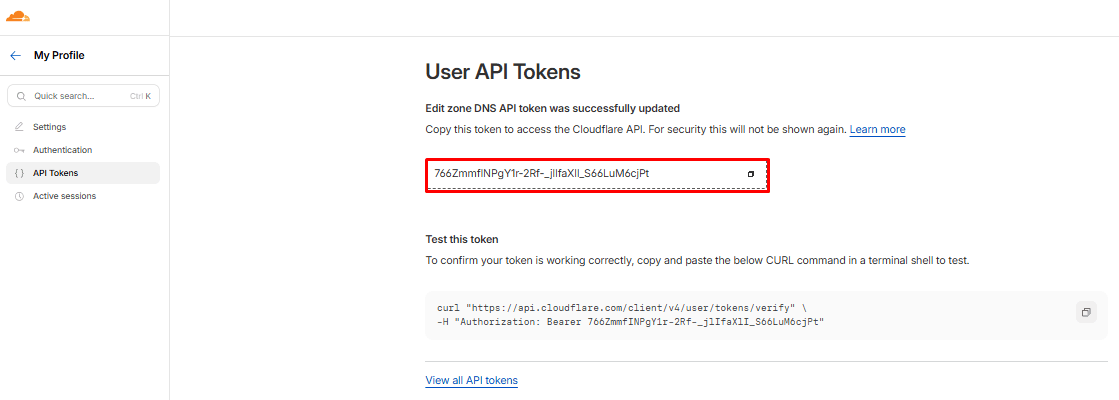Copy the API token with the copy icon

click(x=751, y=174)
